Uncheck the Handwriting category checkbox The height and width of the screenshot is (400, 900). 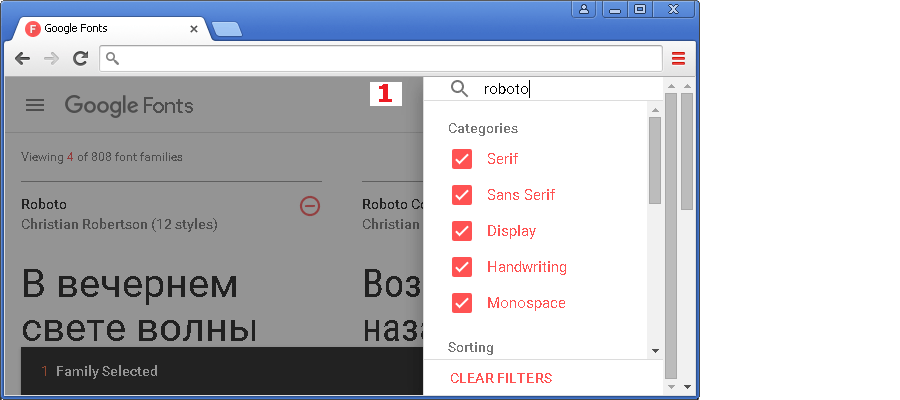pyautogui.click(x=462, y=267)
